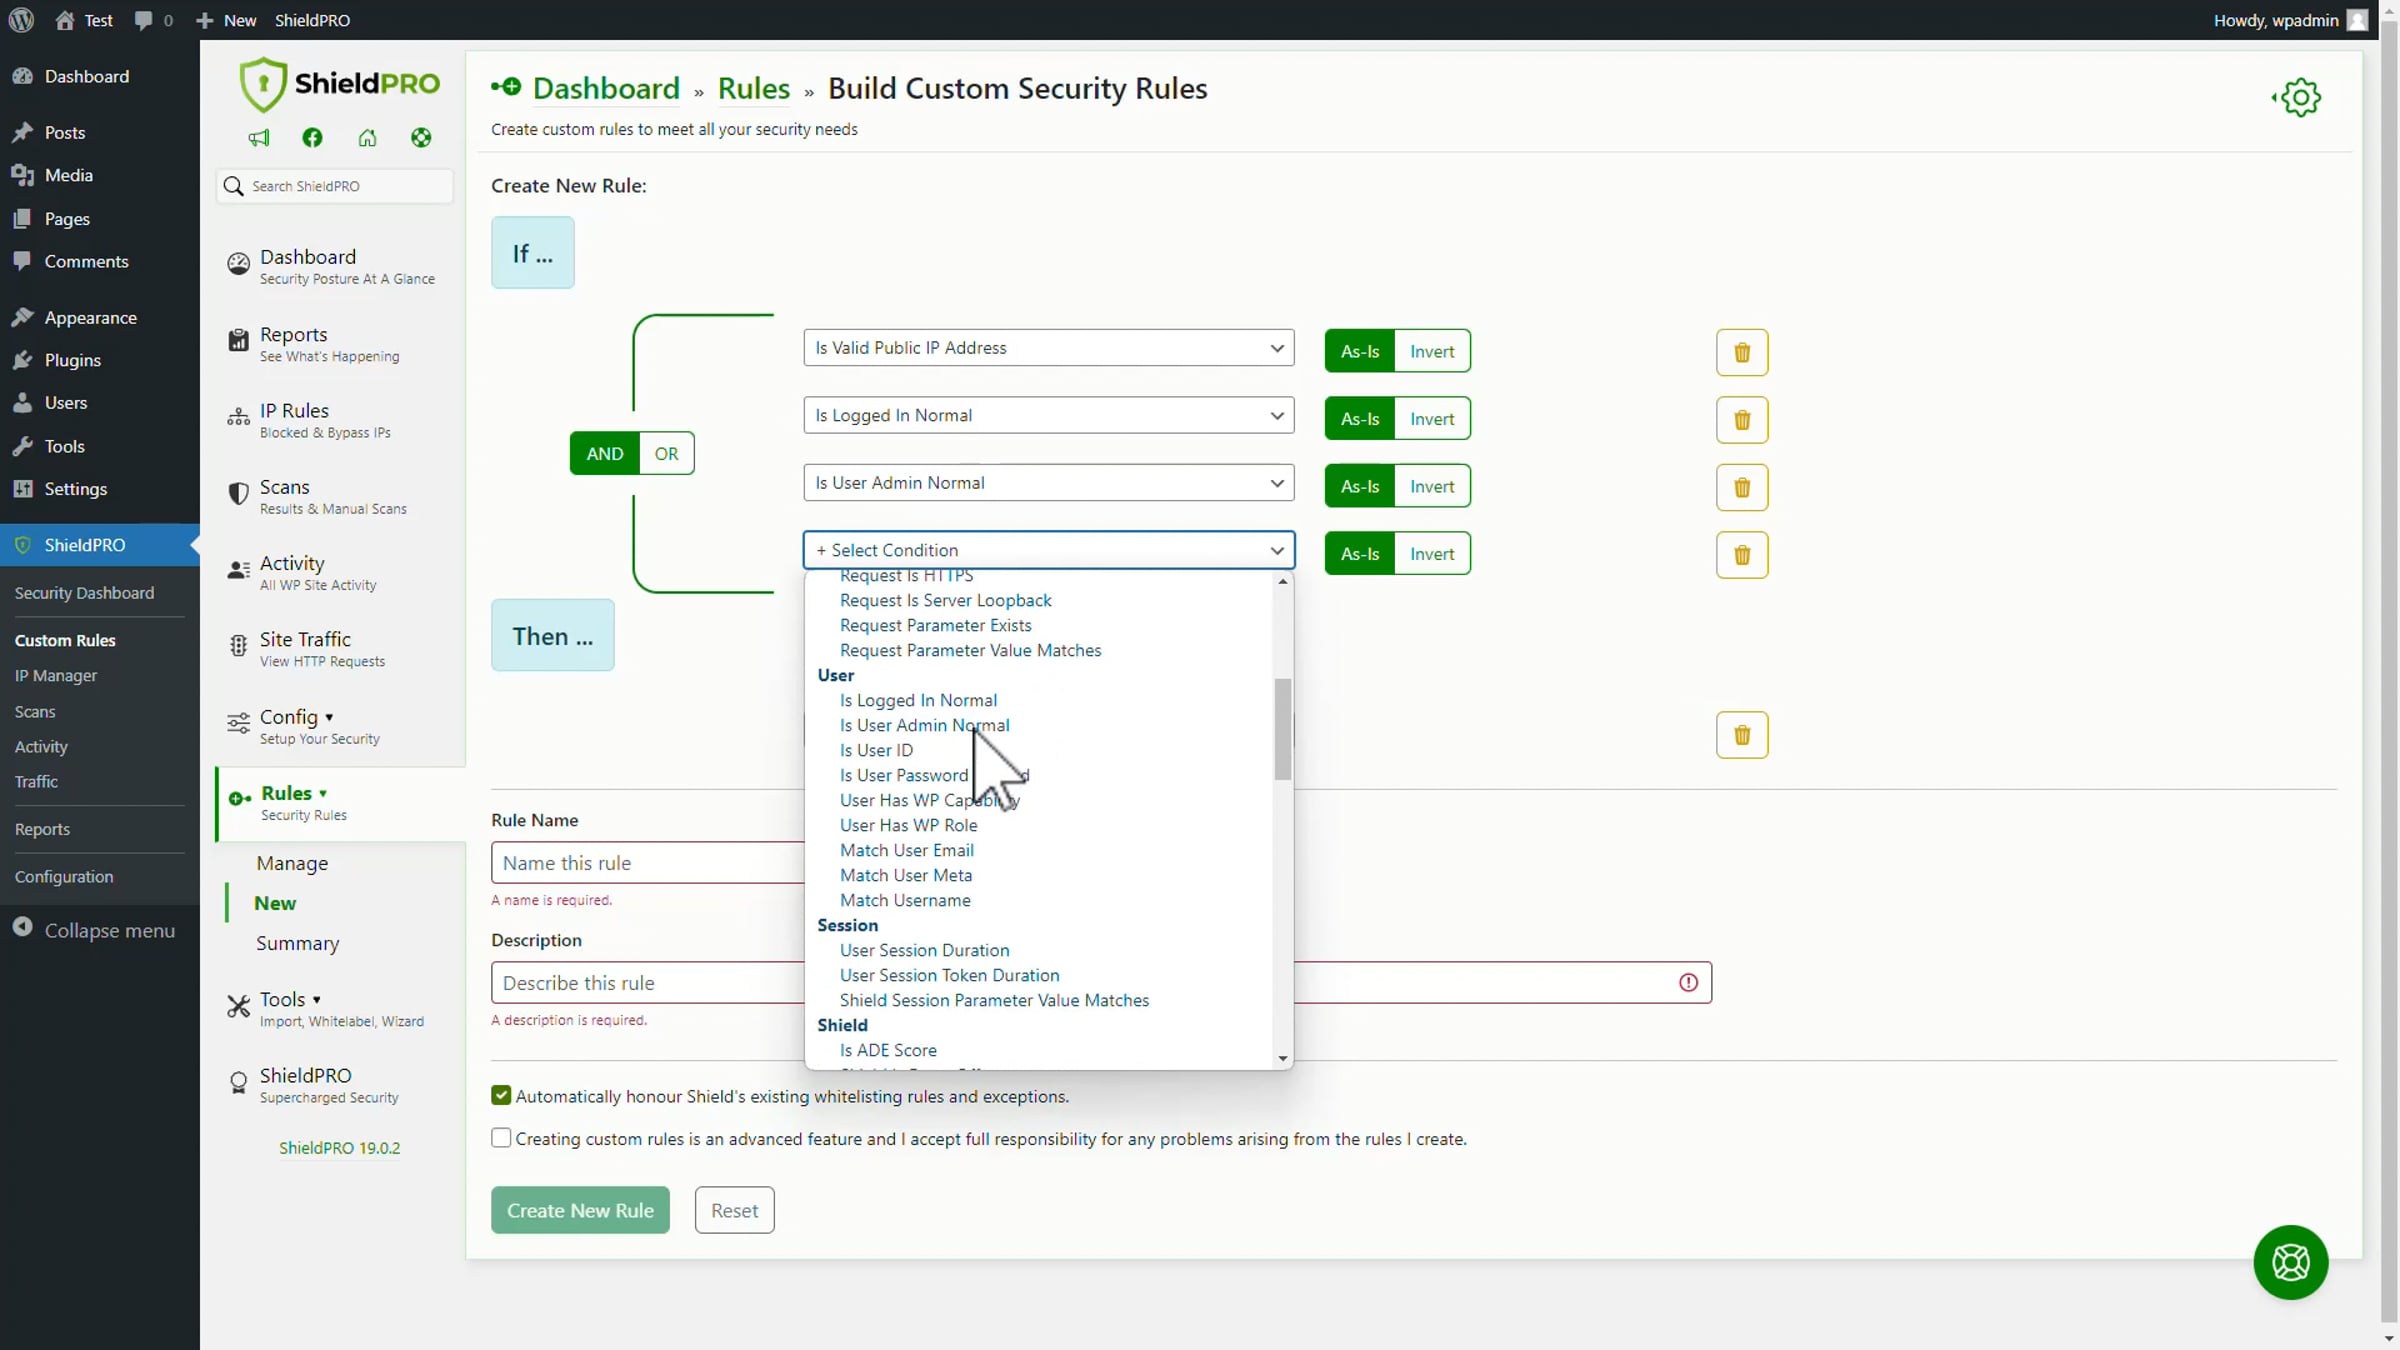Viewport: 2400px width, 1350px height.
Task: Open IP Manager in WordPress admin menu
Action: coord(56,676)
